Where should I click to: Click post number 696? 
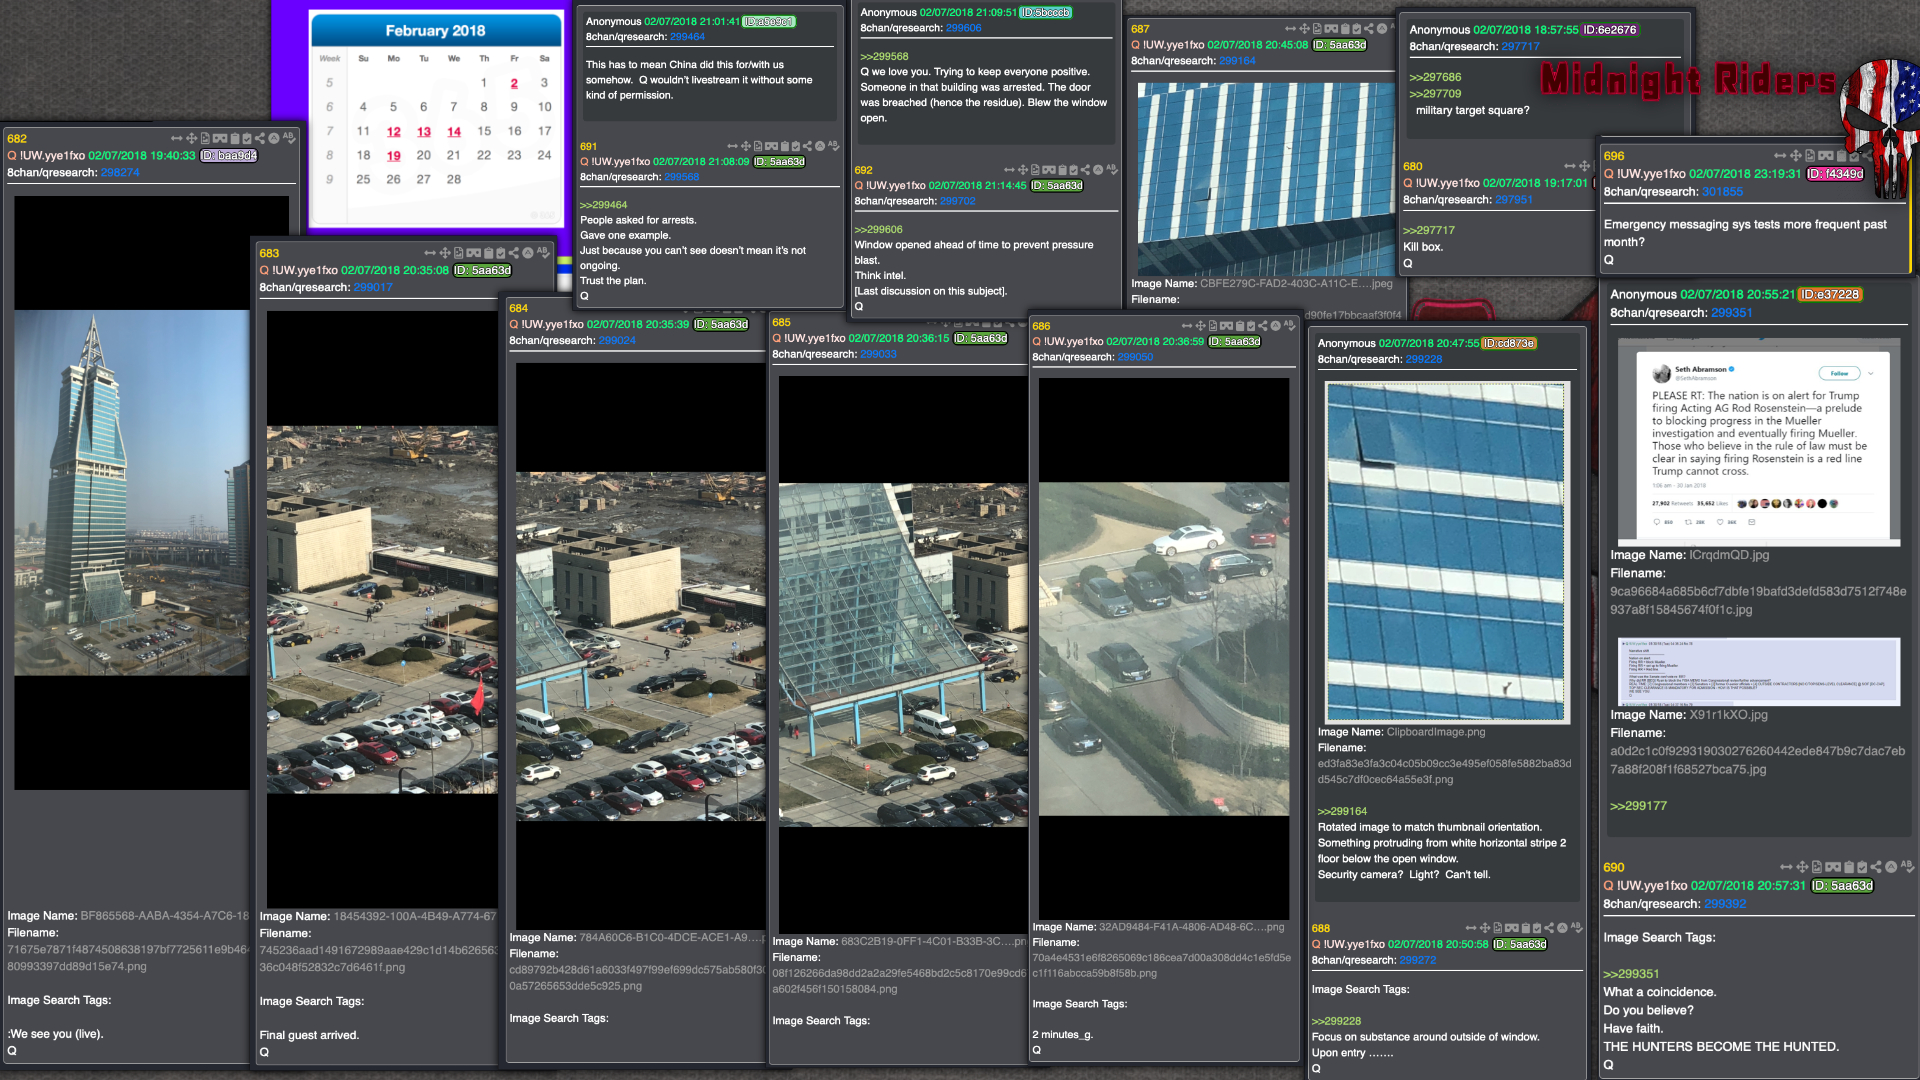coord(1614,156)
